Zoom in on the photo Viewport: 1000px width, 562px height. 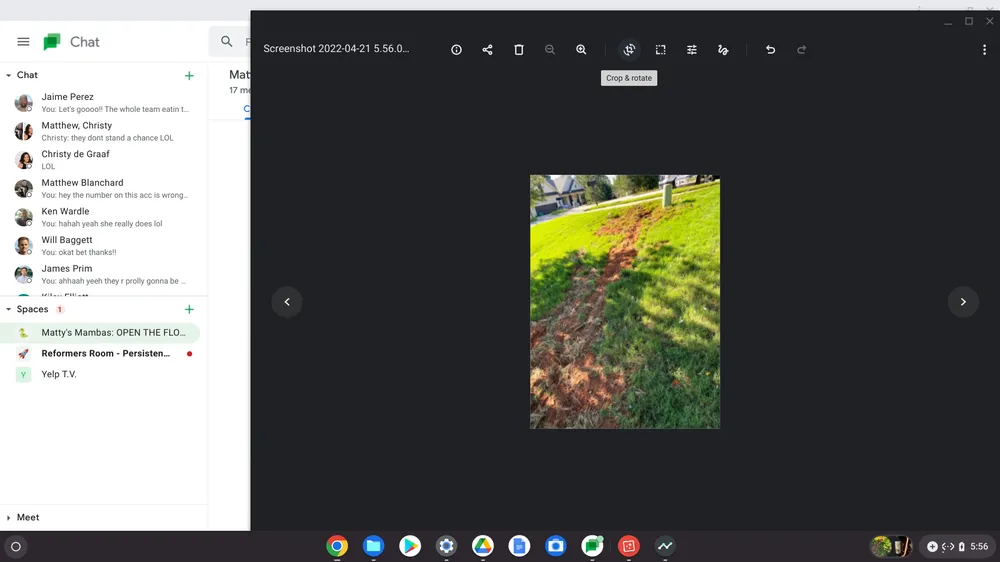(581, 50)
